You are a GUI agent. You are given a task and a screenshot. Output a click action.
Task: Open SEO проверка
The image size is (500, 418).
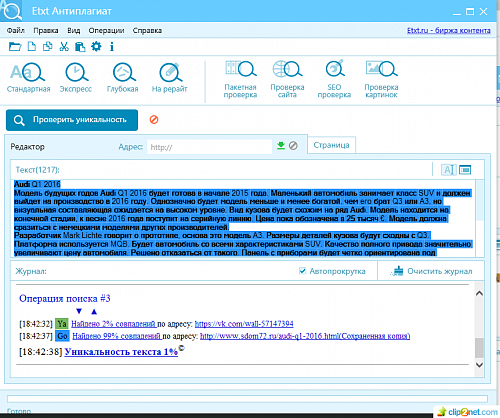click(x=334, y=79)
